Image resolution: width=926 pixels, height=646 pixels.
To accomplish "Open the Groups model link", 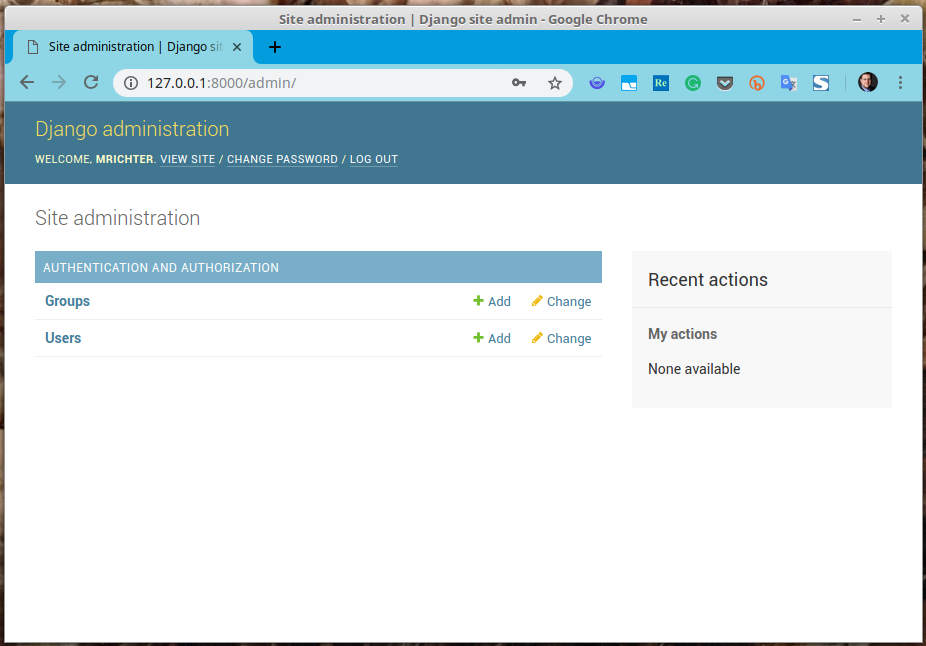I will click(67, 301).
